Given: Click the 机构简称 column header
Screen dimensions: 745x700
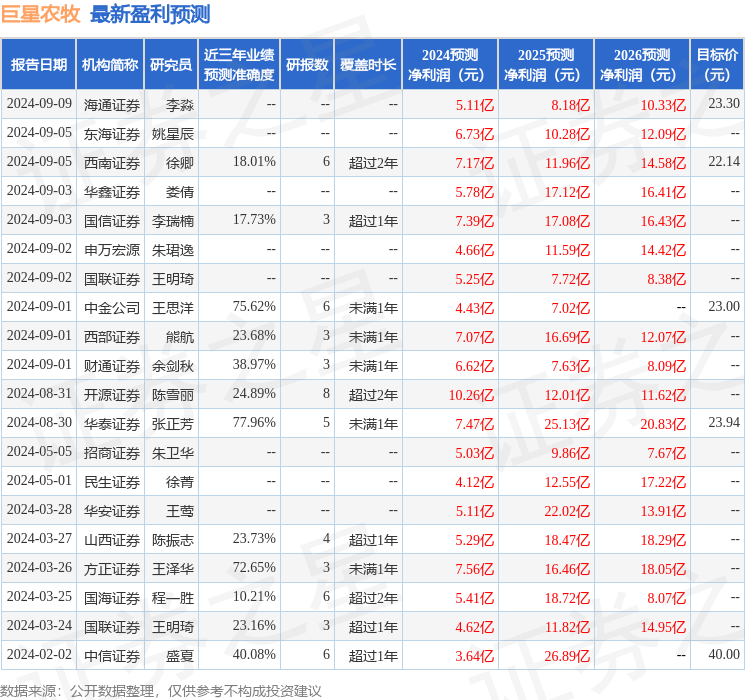Looking at the screenshot, I should coord(110,65).
